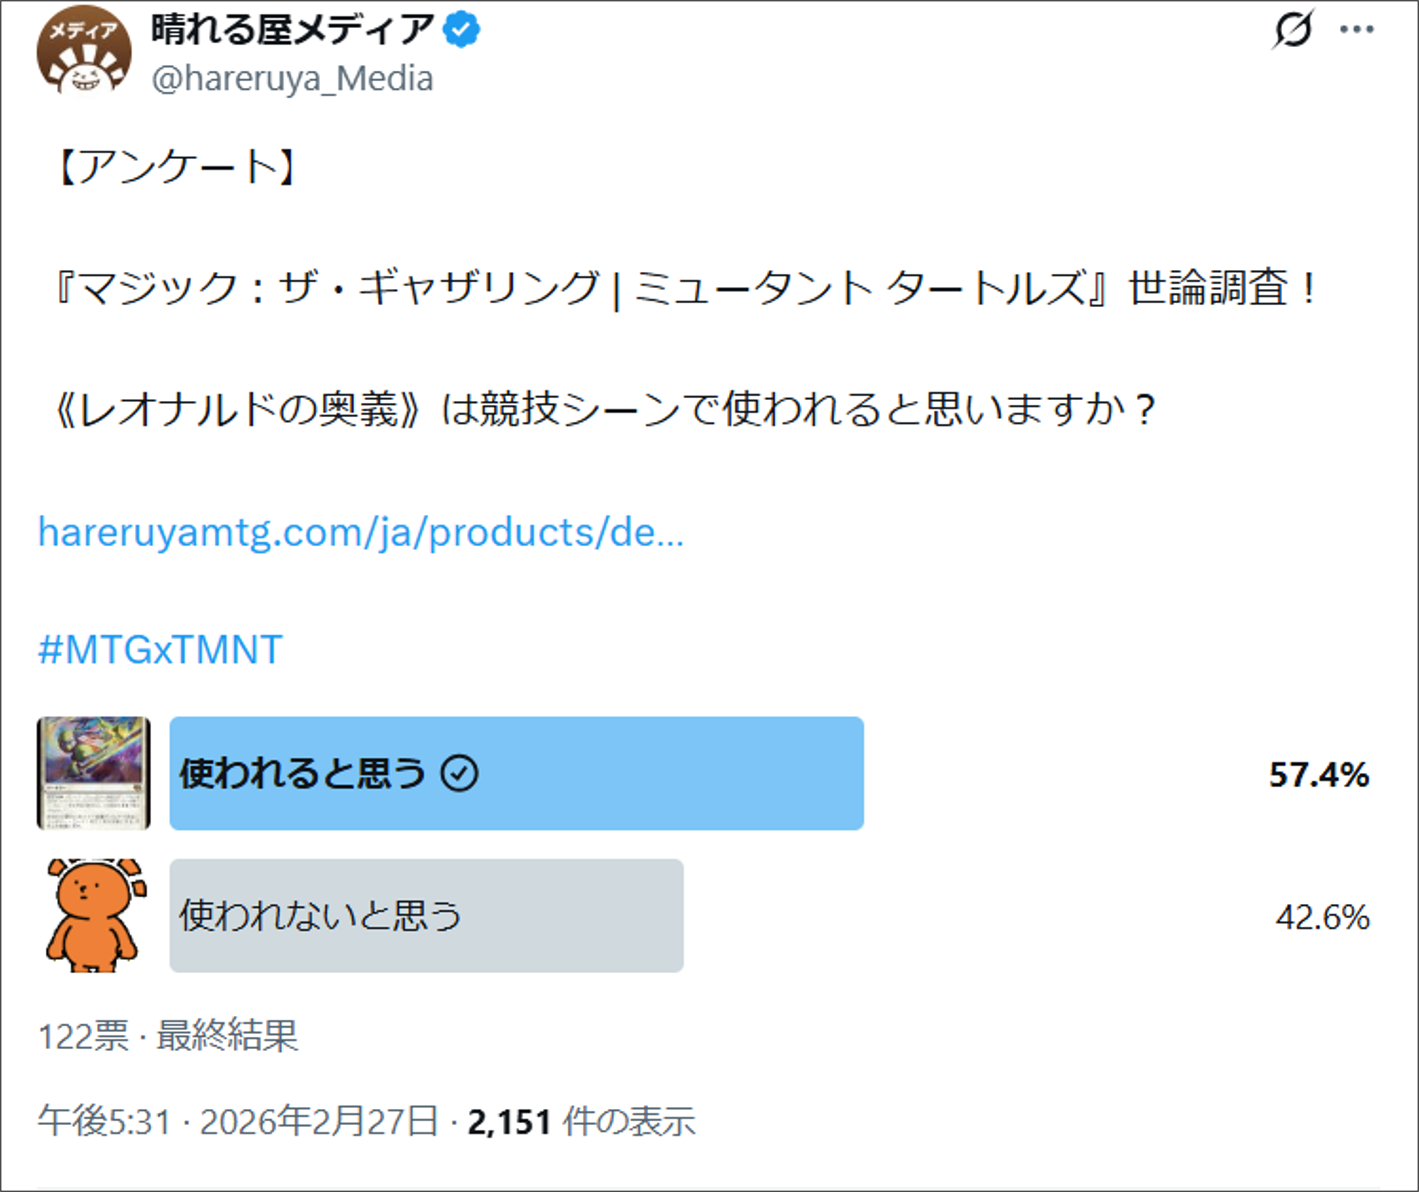Image resolution: width=1419 pixels, height=1192 pixels.
Task: Click the checkmark icon in winning option
Action: [x=460, y=773]
